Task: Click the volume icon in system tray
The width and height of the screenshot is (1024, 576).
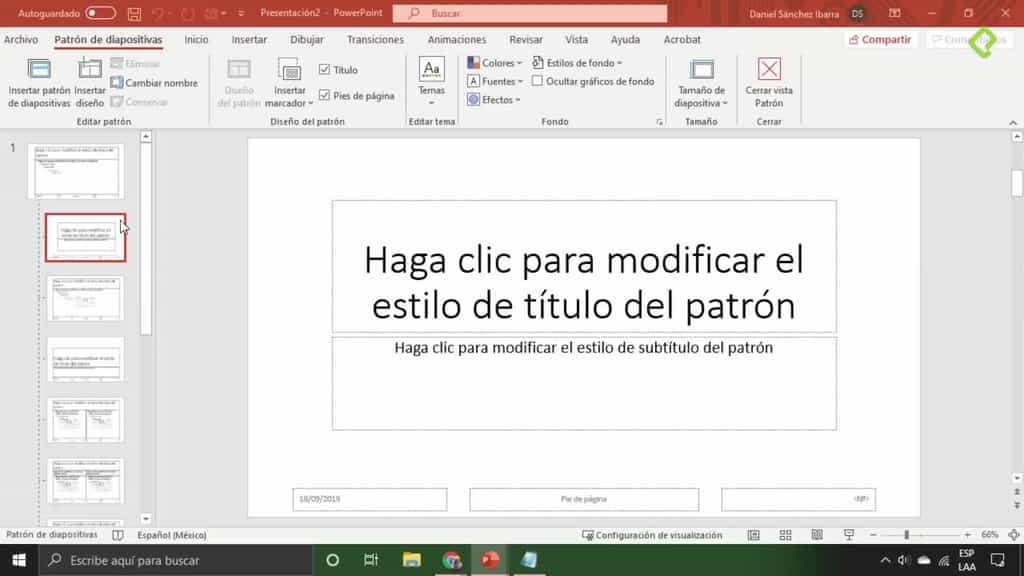Action: [x=904, y=560]
